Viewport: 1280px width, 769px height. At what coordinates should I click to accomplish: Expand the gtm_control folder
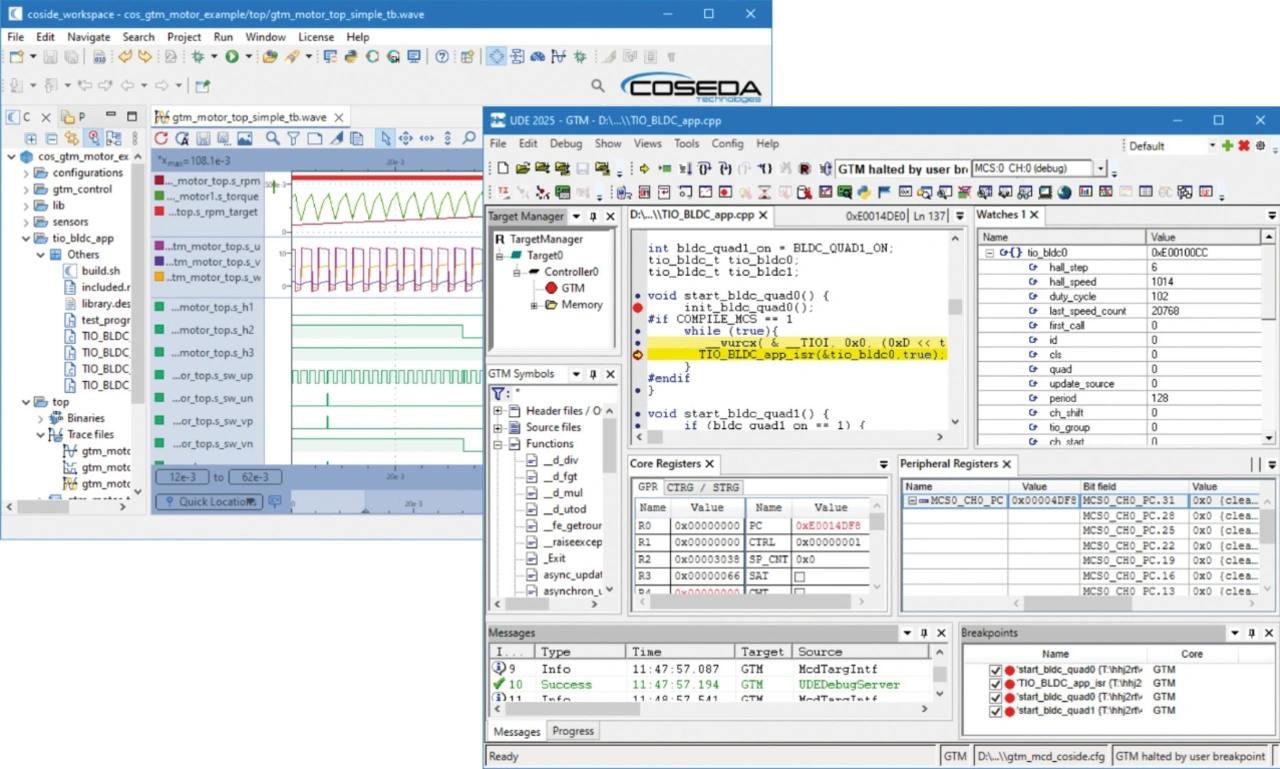pos(27,189)
